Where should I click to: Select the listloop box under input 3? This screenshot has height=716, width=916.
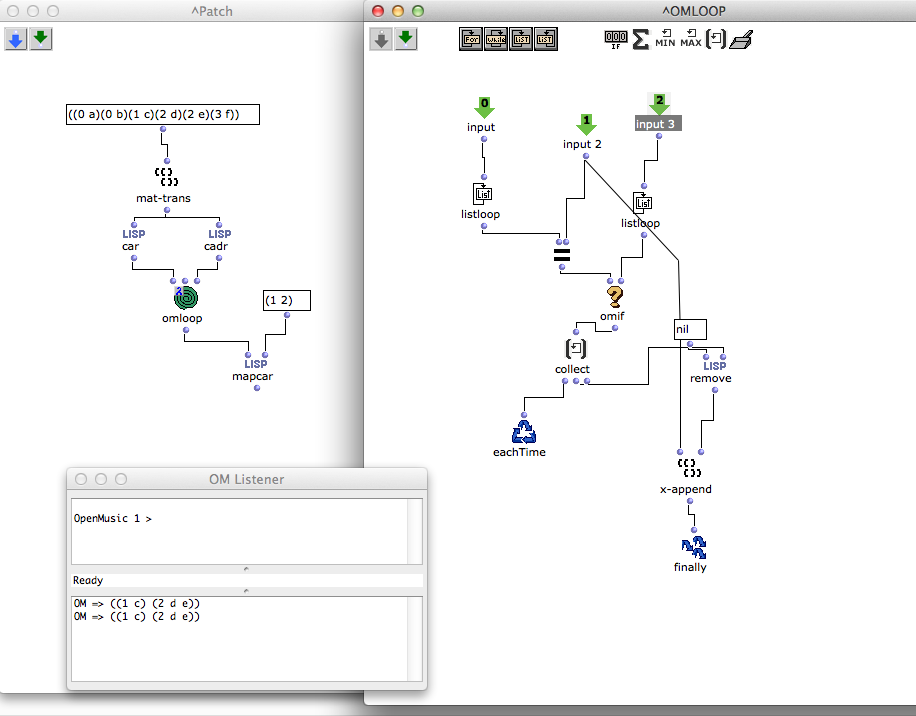click(643, 203)
